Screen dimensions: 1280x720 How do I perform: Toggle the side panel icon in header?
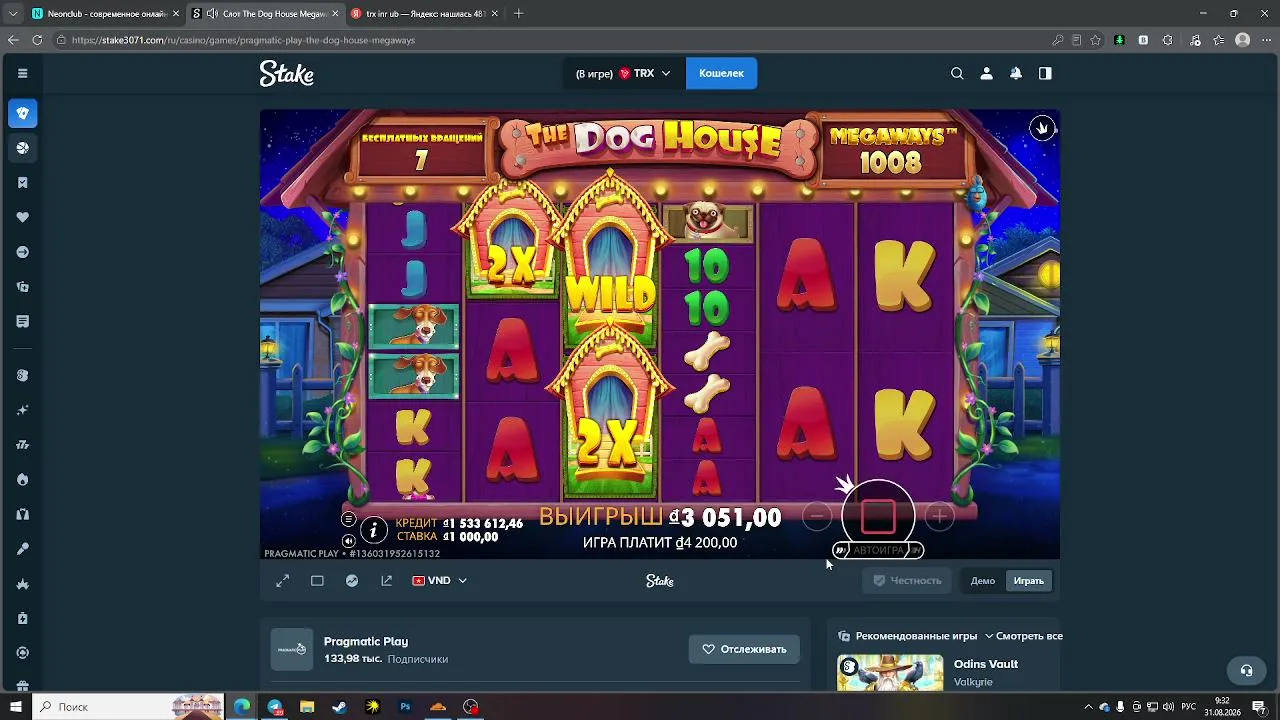point(1045,73)
